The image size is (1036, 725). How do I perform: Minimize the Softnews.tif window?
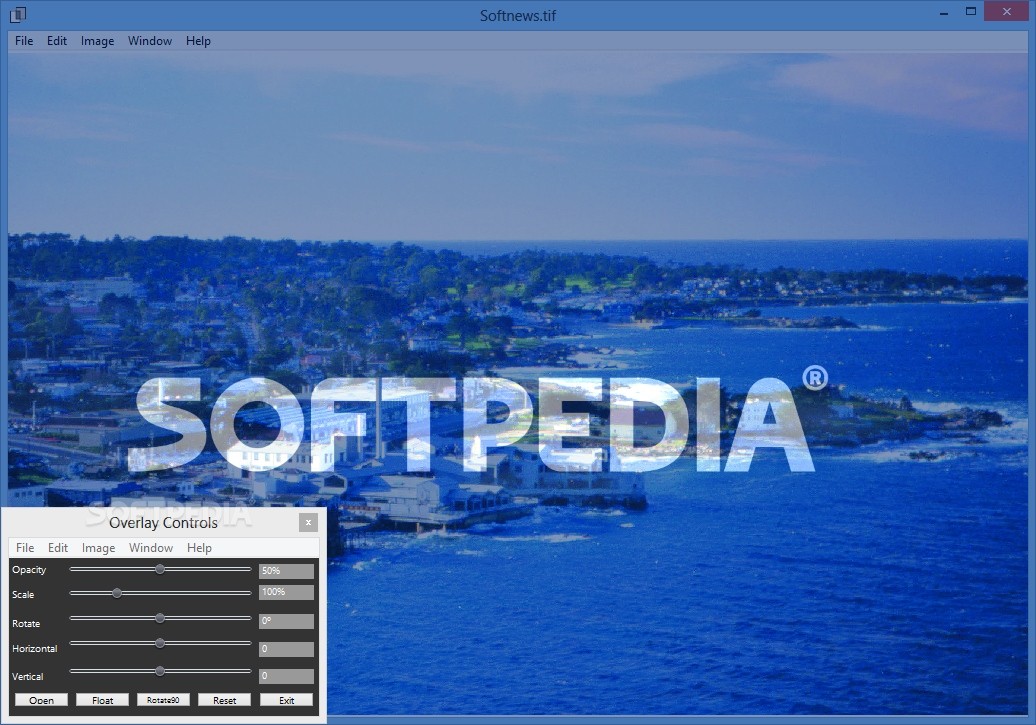click(944, 13)
